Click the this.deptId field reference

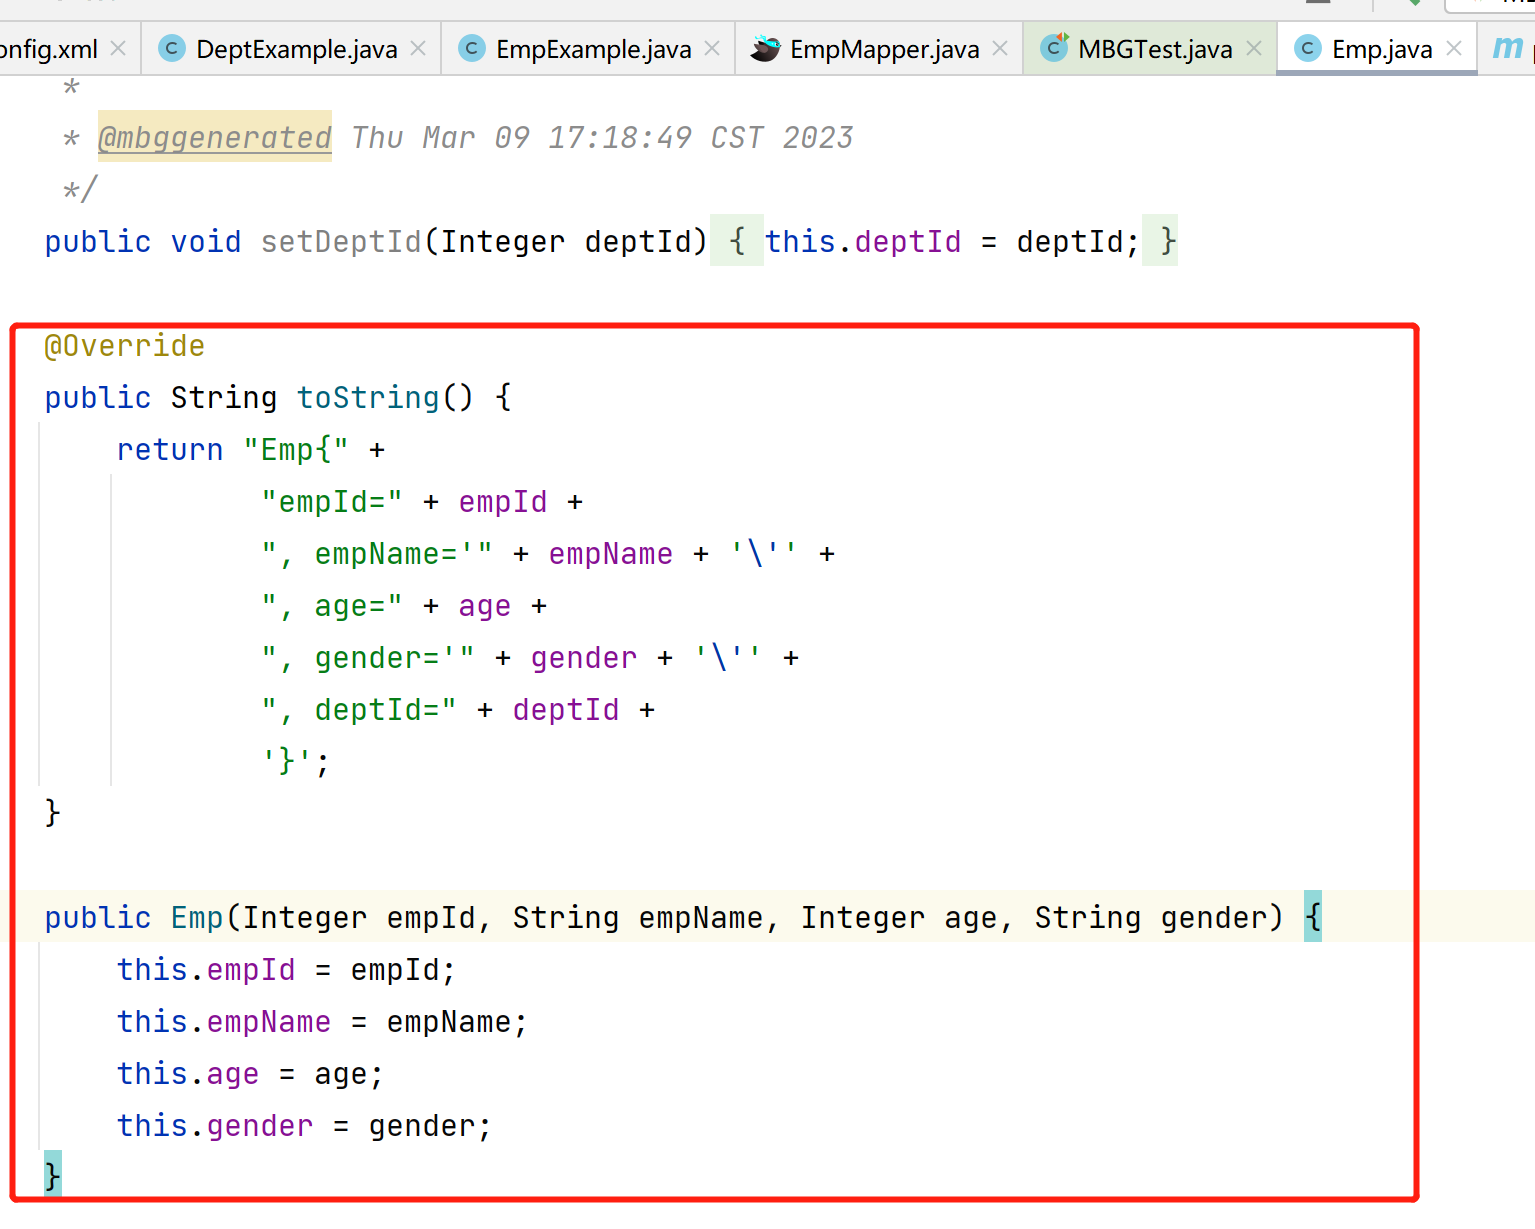coord(863,241)
